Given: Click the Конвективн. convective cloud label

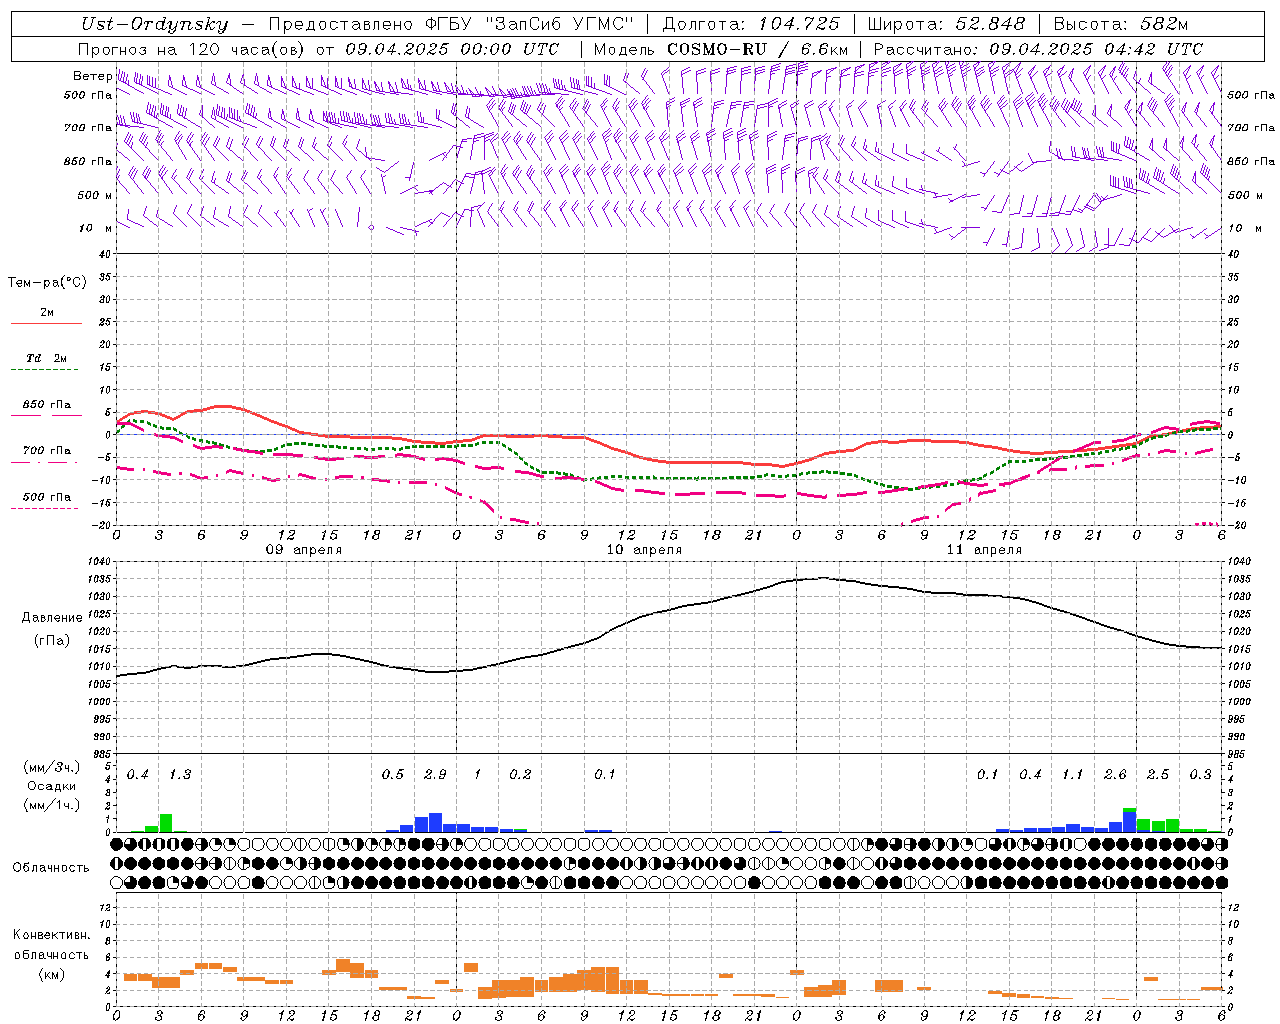Looking at the screenshot, I should pos(51,935).
